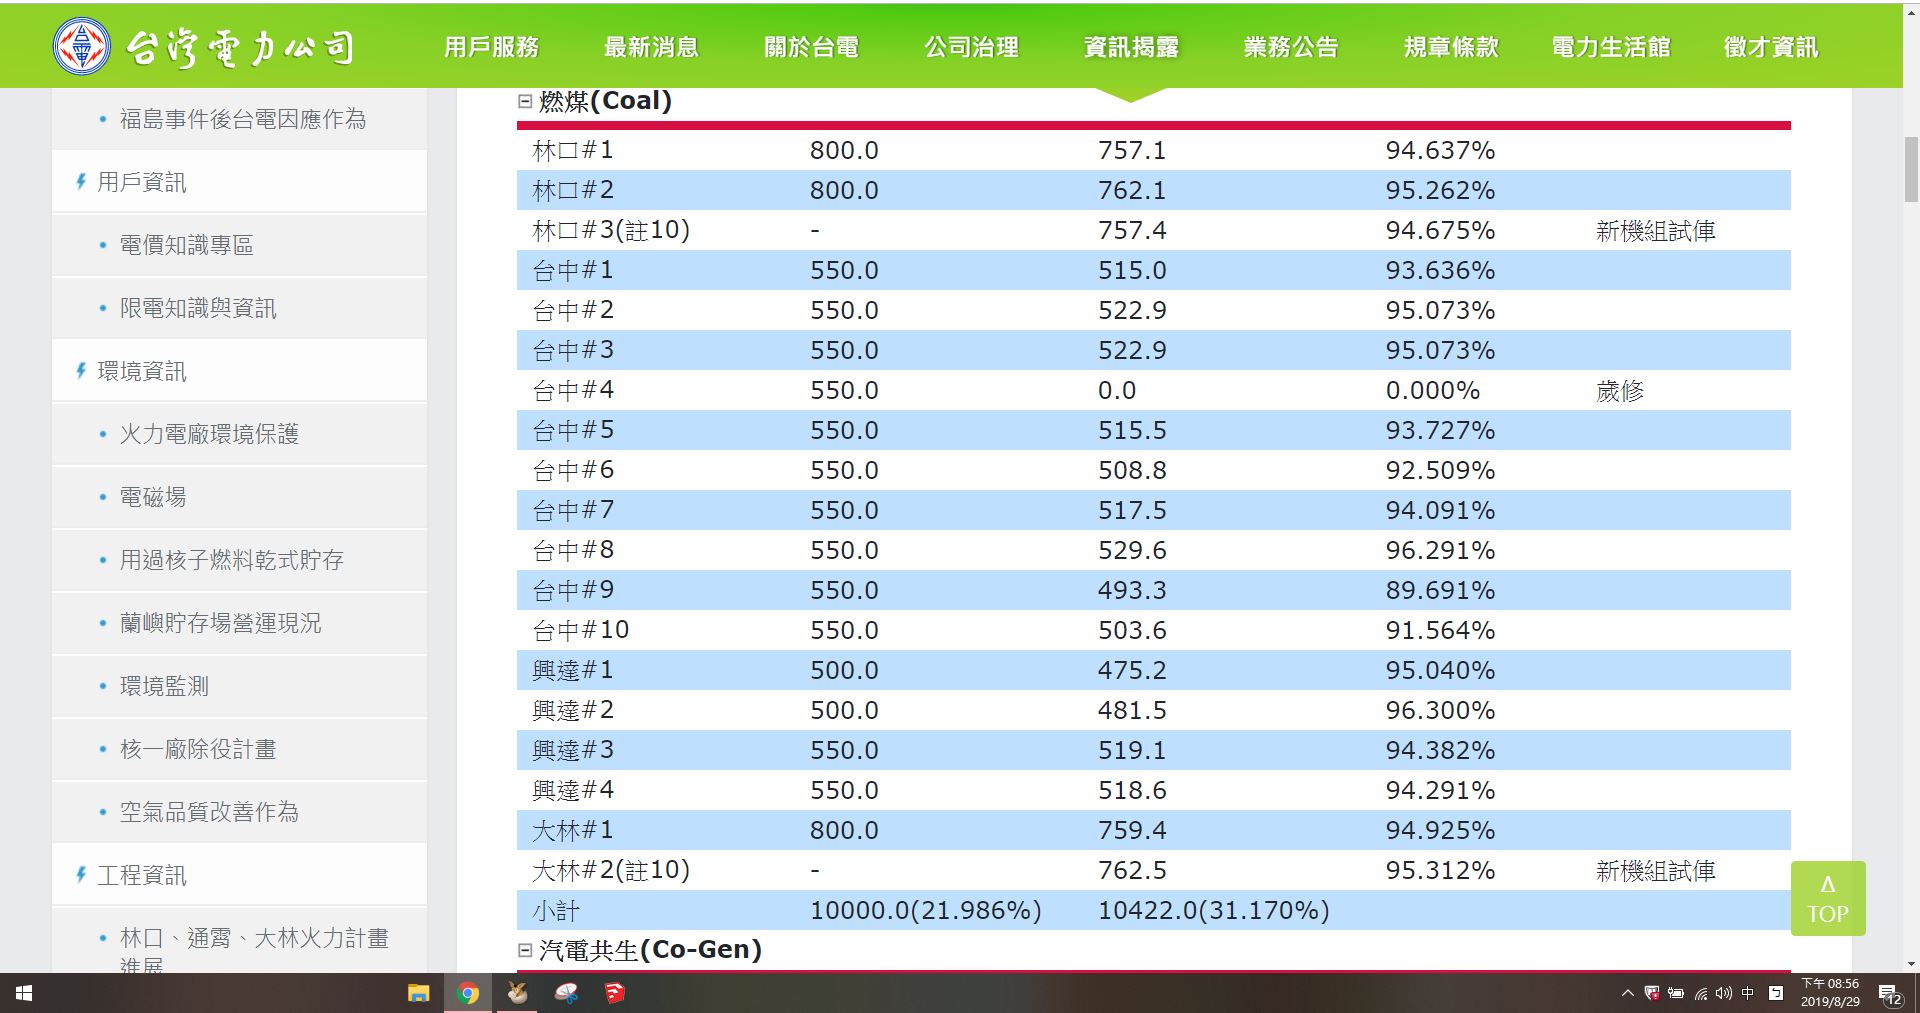Image resolution: width=1920 pixels, height=1013 pixels.
Task: Open 福島事件後台電因應作為 sidebar link
Action: (x=243, y=119)
